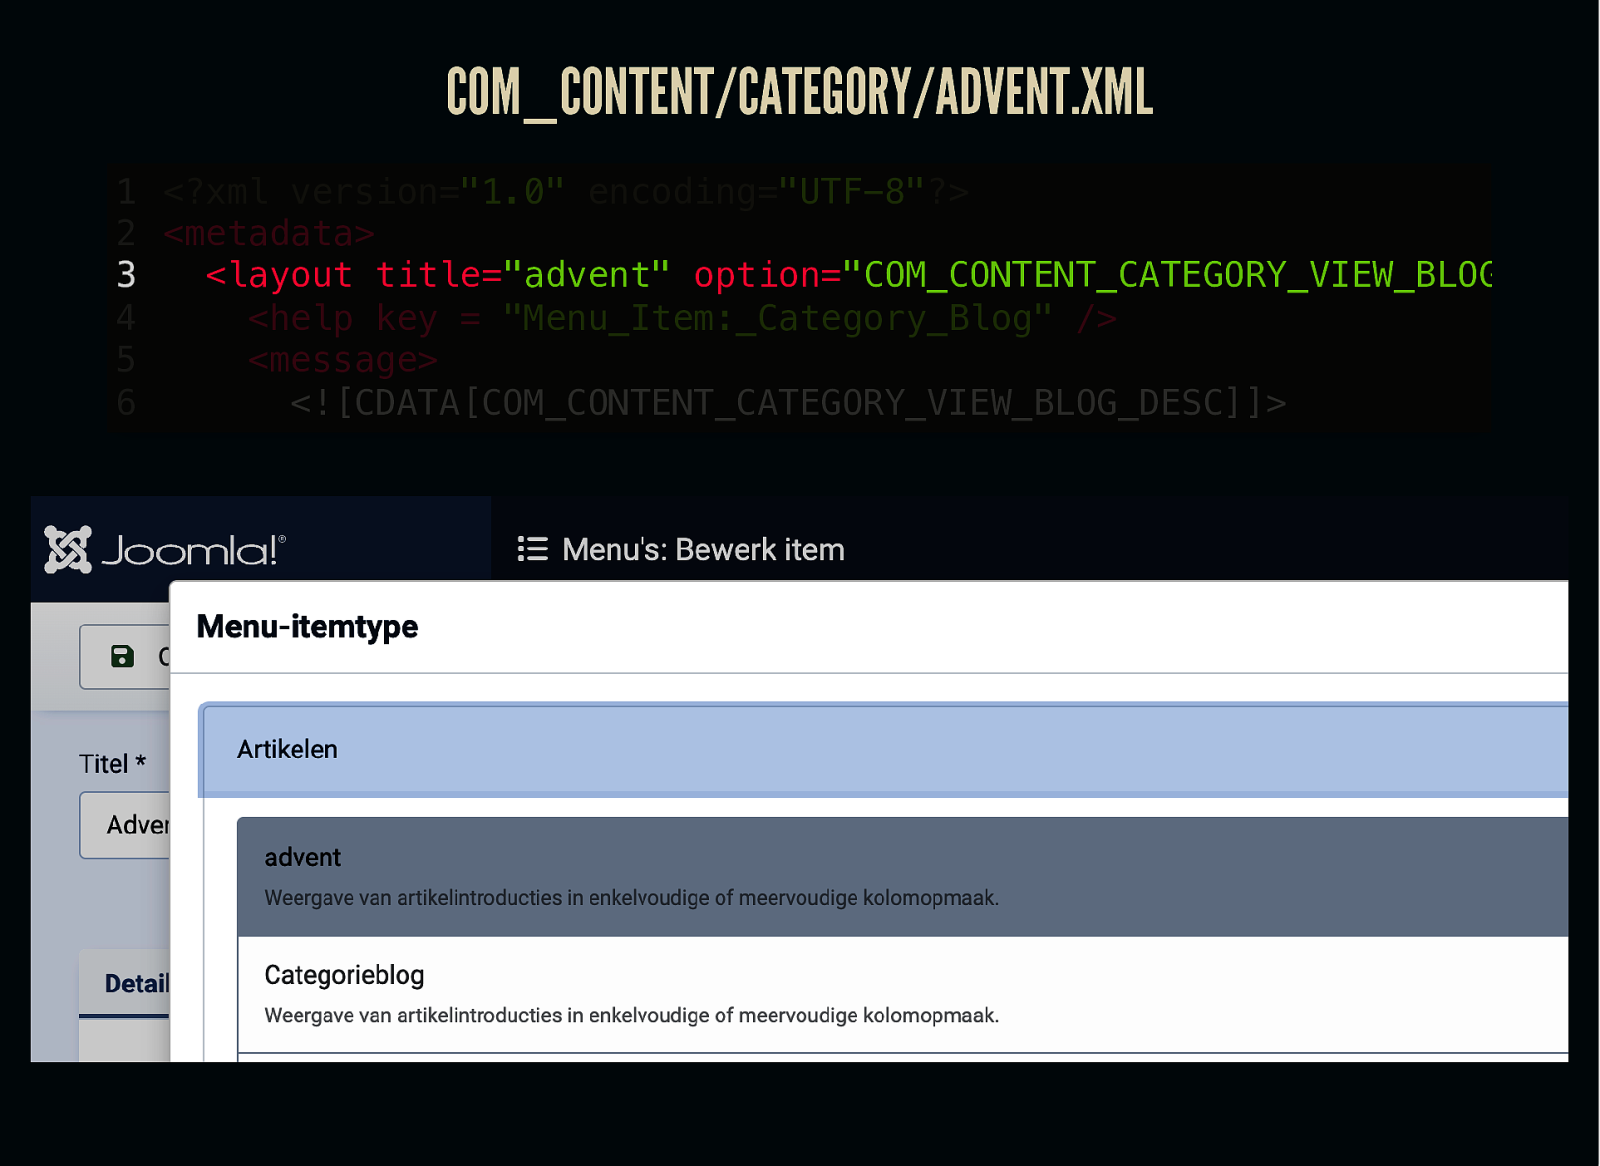Click the xml version declaration on line 1
The width and height of the screenshot is (1600, 1166).
click(x=565, y=191)
